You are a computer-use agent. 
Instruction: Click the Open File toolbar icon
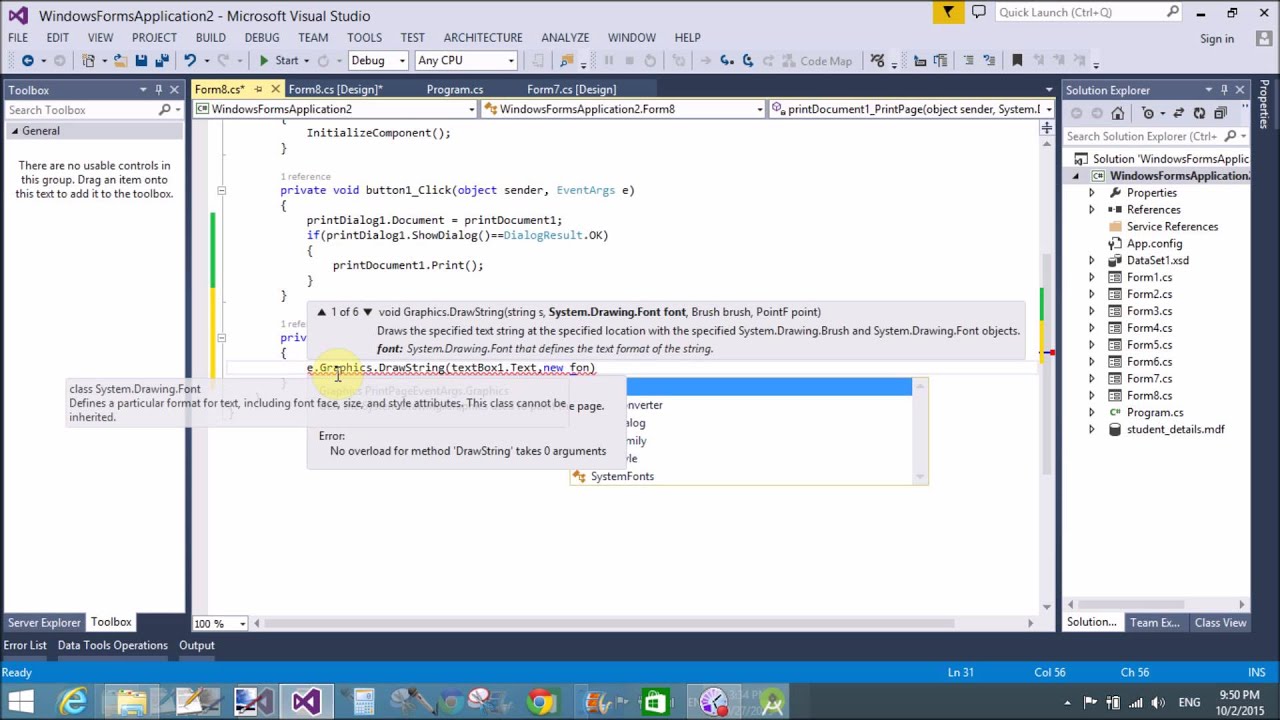click(119, 61)
